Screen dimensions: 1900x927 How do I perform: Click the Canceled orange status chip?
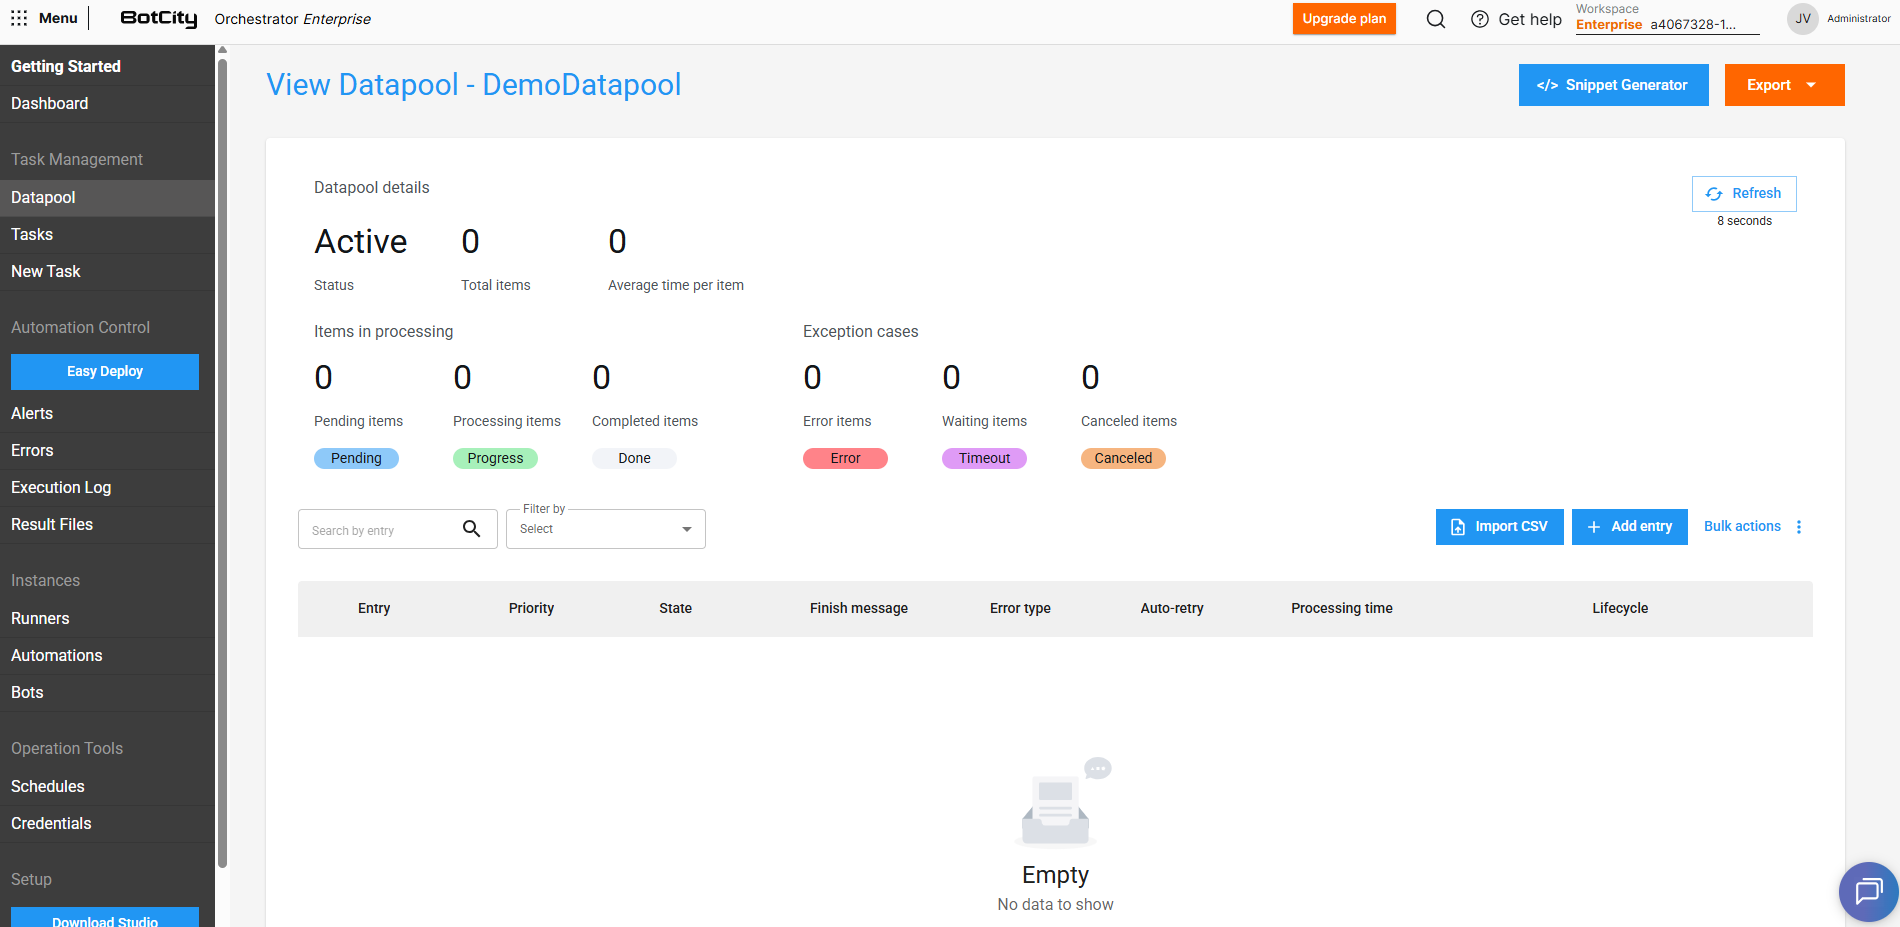1123,458
